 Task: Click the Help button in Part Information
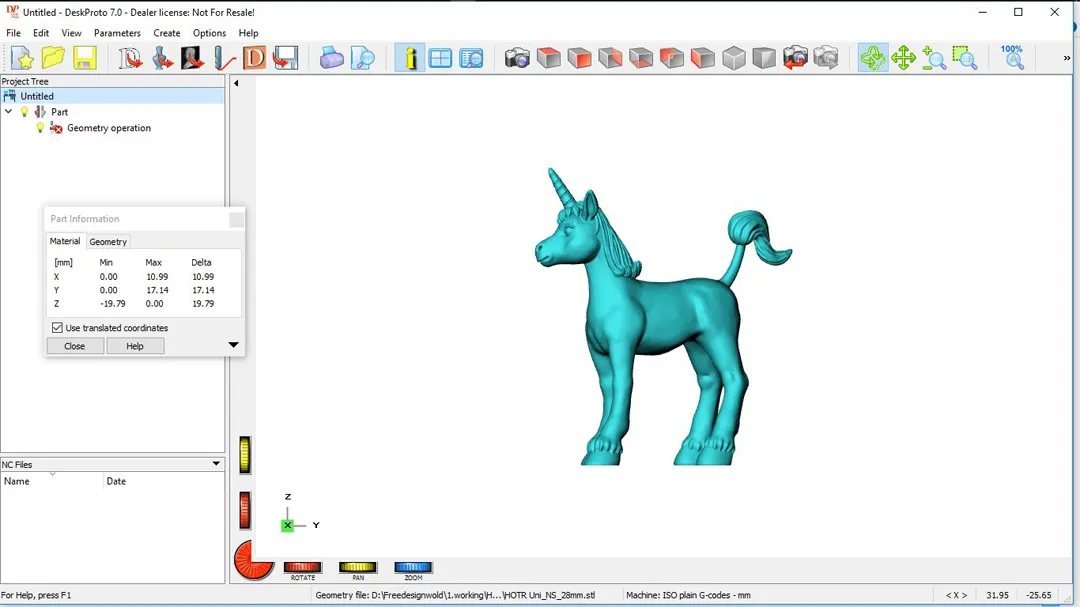135,346
